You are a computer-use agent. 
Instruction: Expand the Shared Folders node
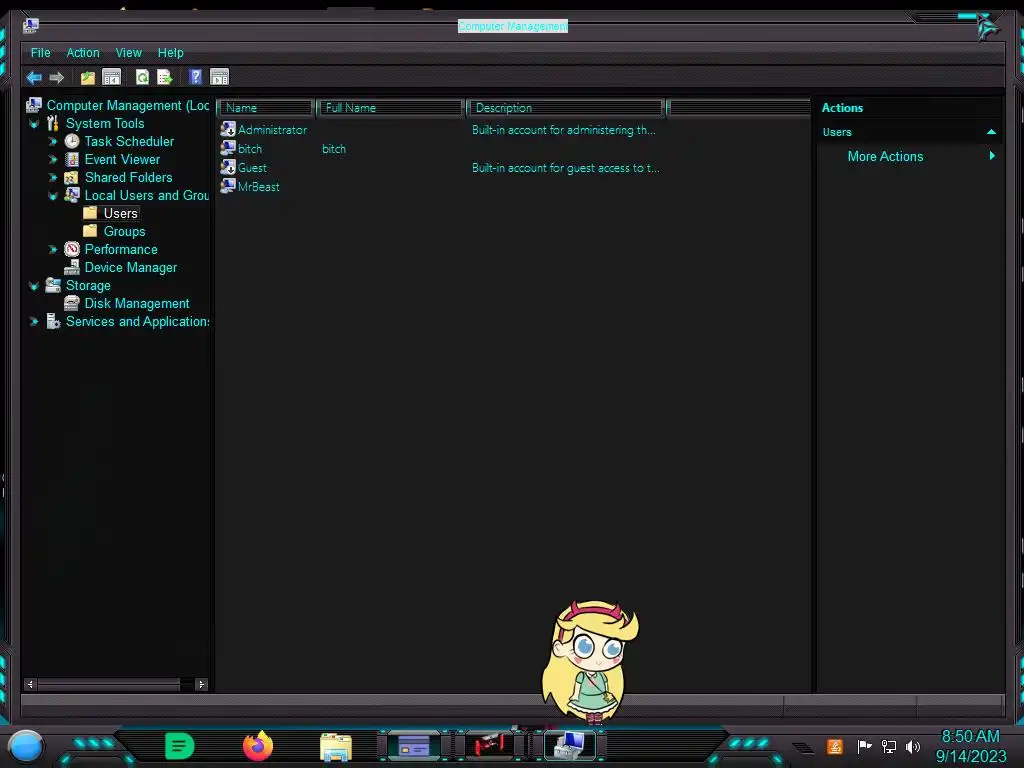pyautogui.click(x=53, y=178)
